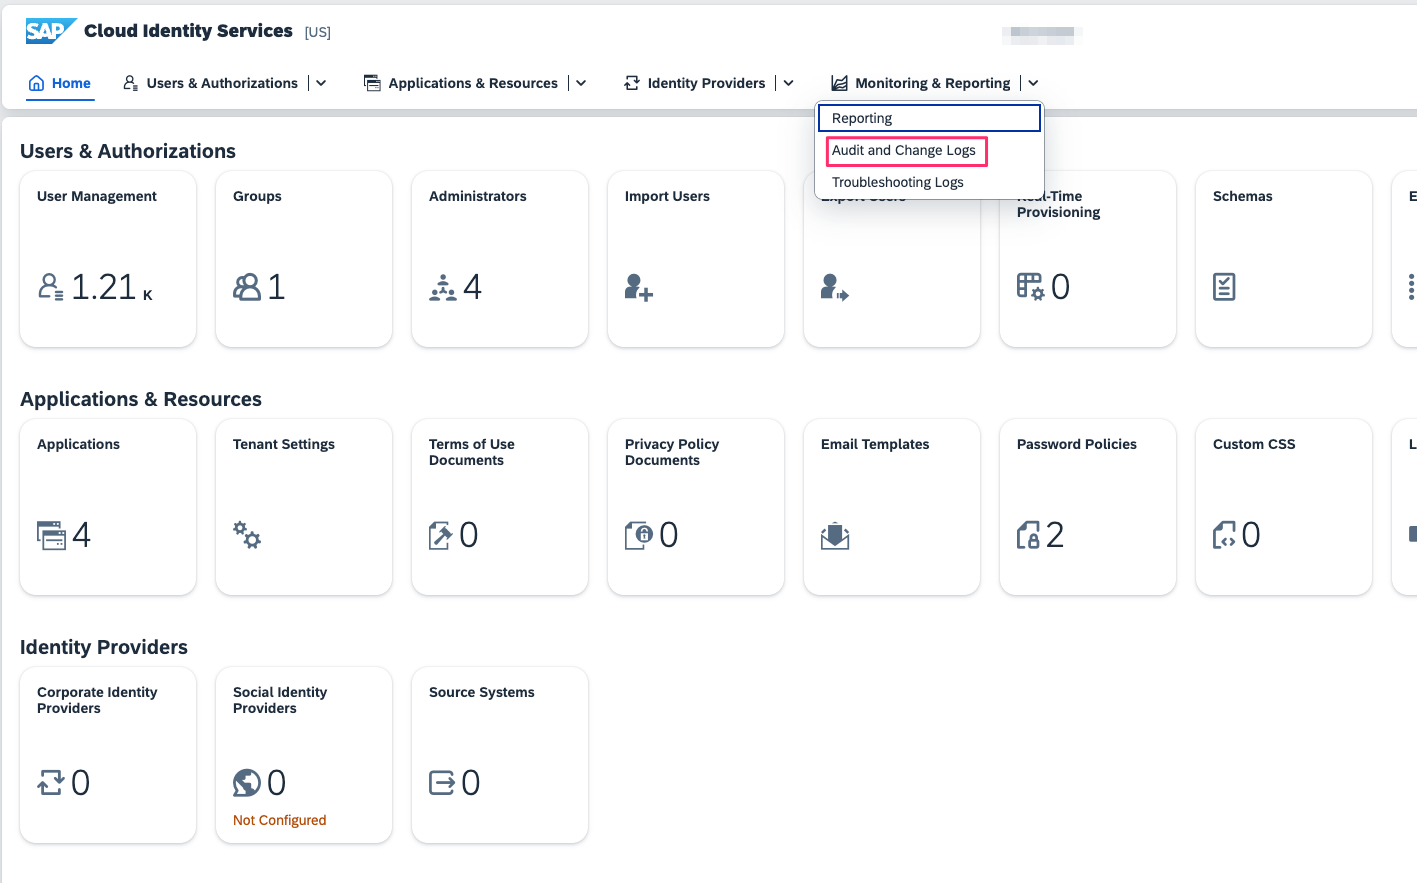Expand the Applications & Resources dropdown arrow
The height and width of the screenshot is (883, 1417).
tap(581, 83)
